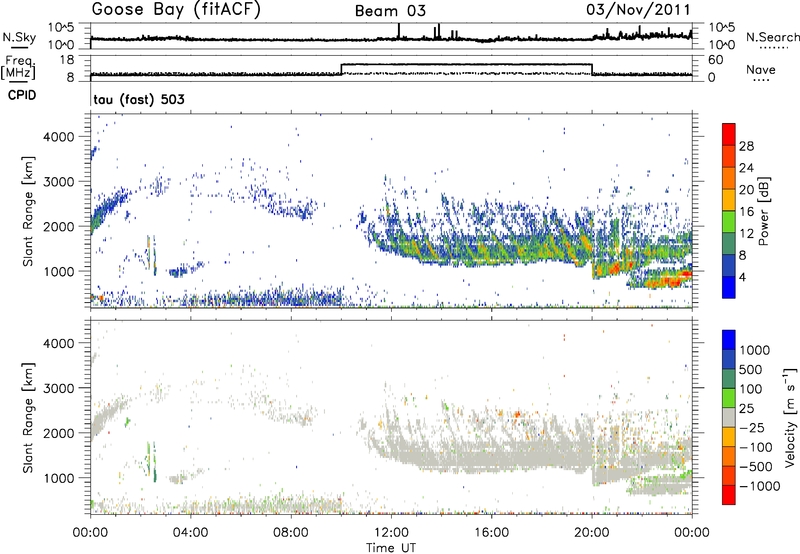The height and width of the screenshot is (554, 800).
Task: Click the 12:00 time tick label
Action: pos(391,533)
